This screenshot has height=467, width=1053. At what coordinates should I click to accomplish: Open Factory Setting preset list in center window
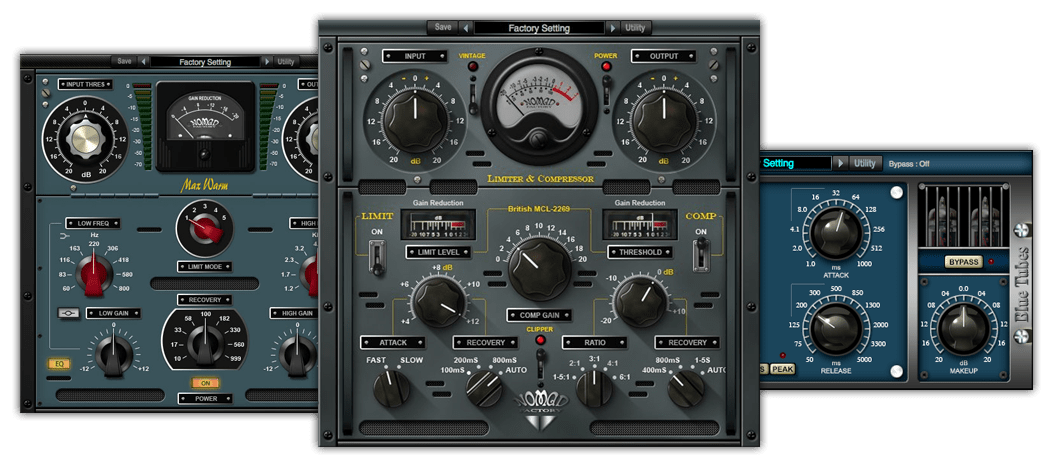pos(539,28)
